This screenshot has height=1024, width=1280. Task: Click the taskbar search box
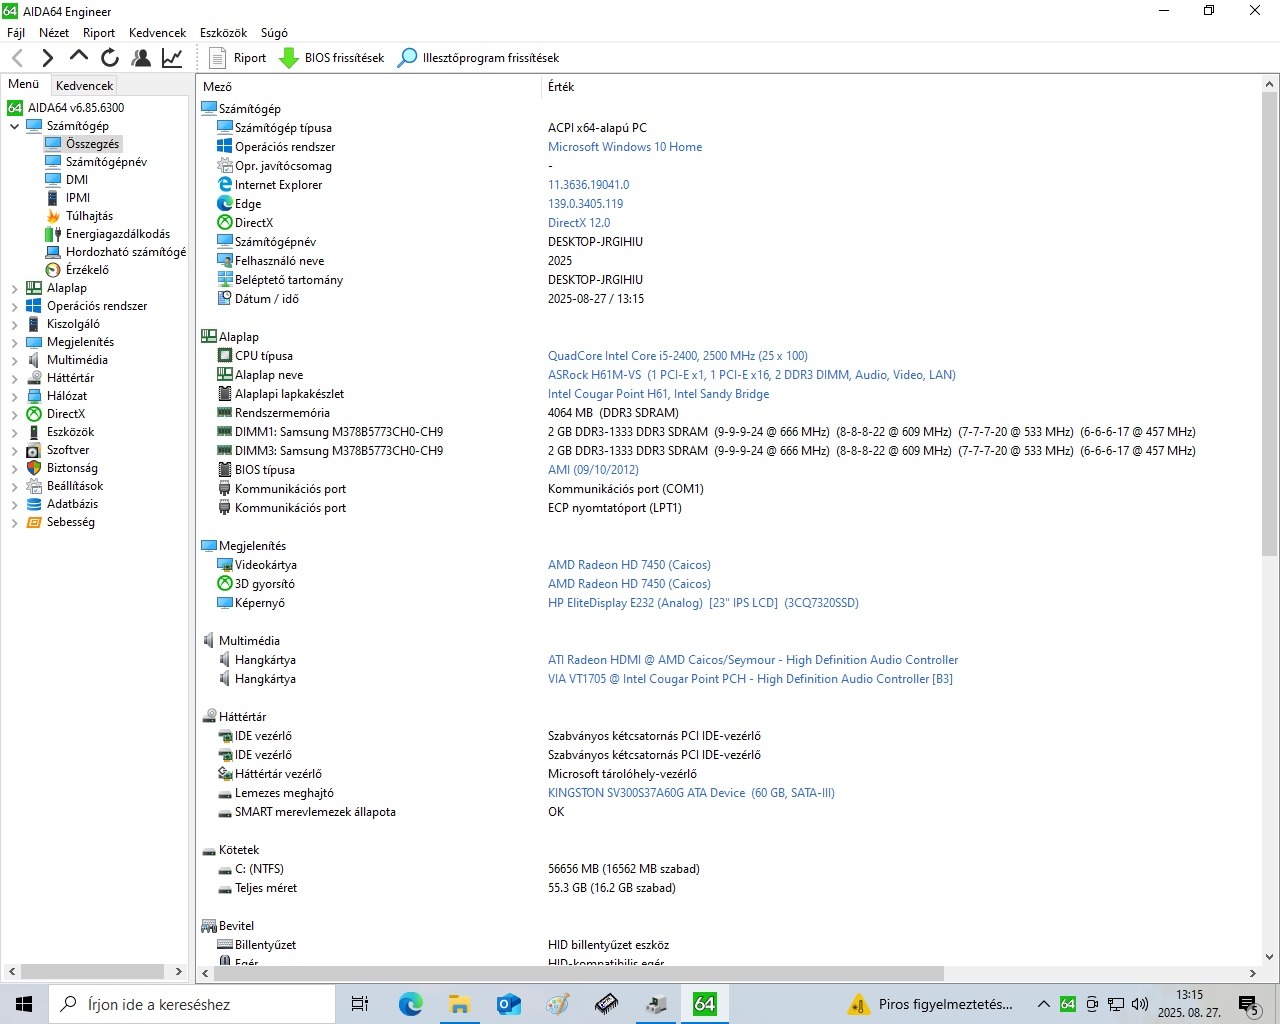[x=192, y=1004]
